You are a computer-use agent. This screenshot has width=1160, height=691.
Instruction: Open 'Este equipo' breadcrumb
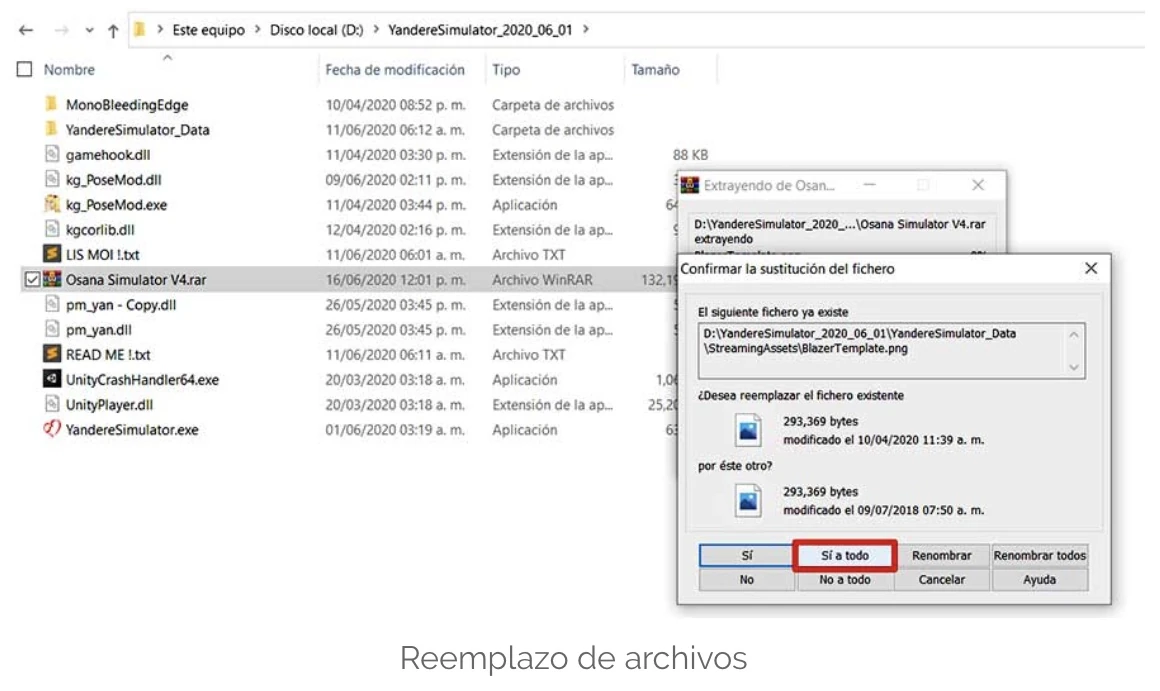pyautogui.click(x=208, y=30)
